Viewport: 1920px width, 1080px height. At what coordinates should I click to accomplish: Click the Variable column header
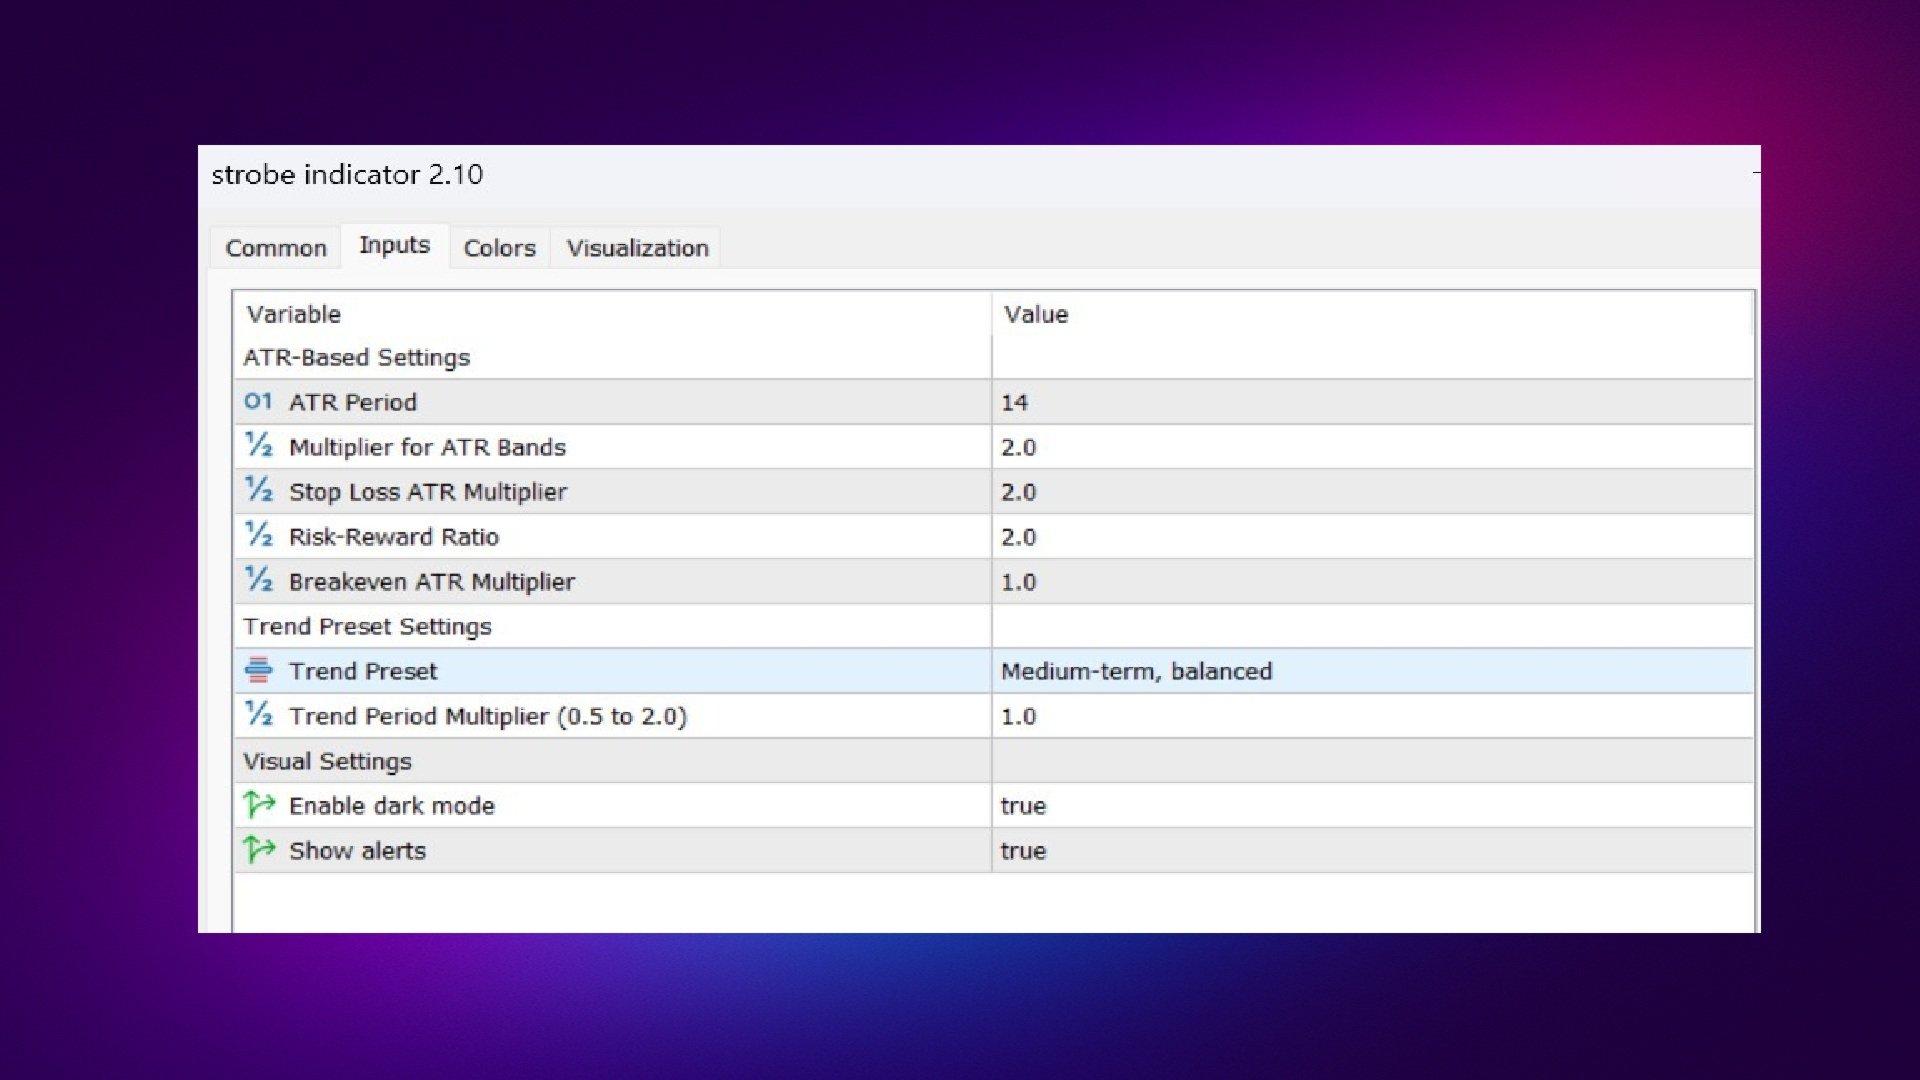tap(612, 314)
